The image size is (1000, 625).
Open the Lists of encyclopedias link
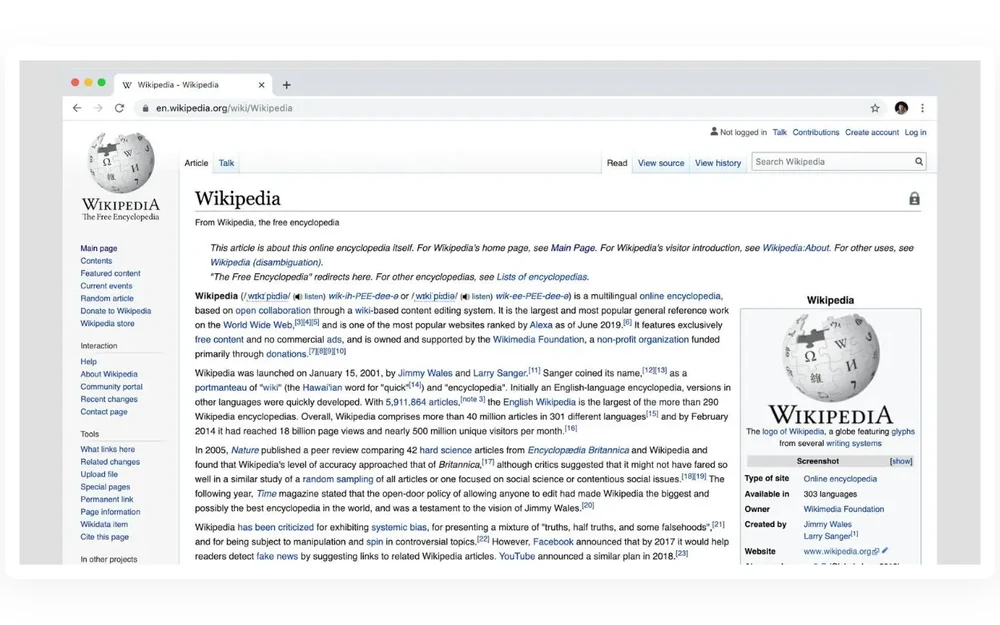542,277
